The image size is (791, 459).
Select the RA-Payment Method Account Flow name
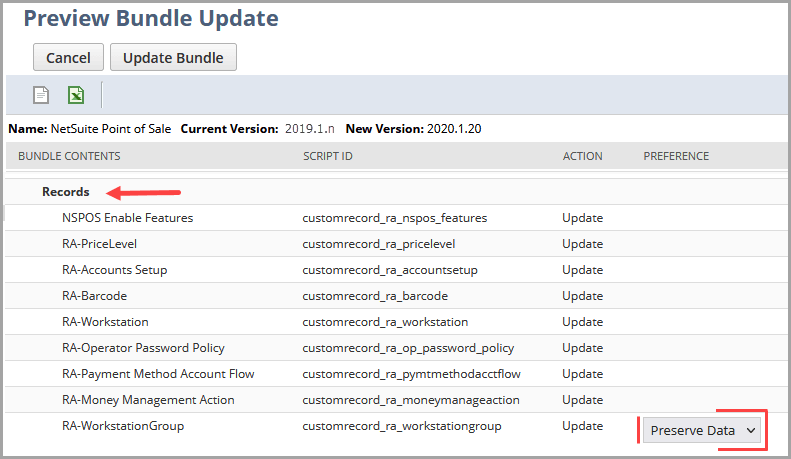coord(158,374)
